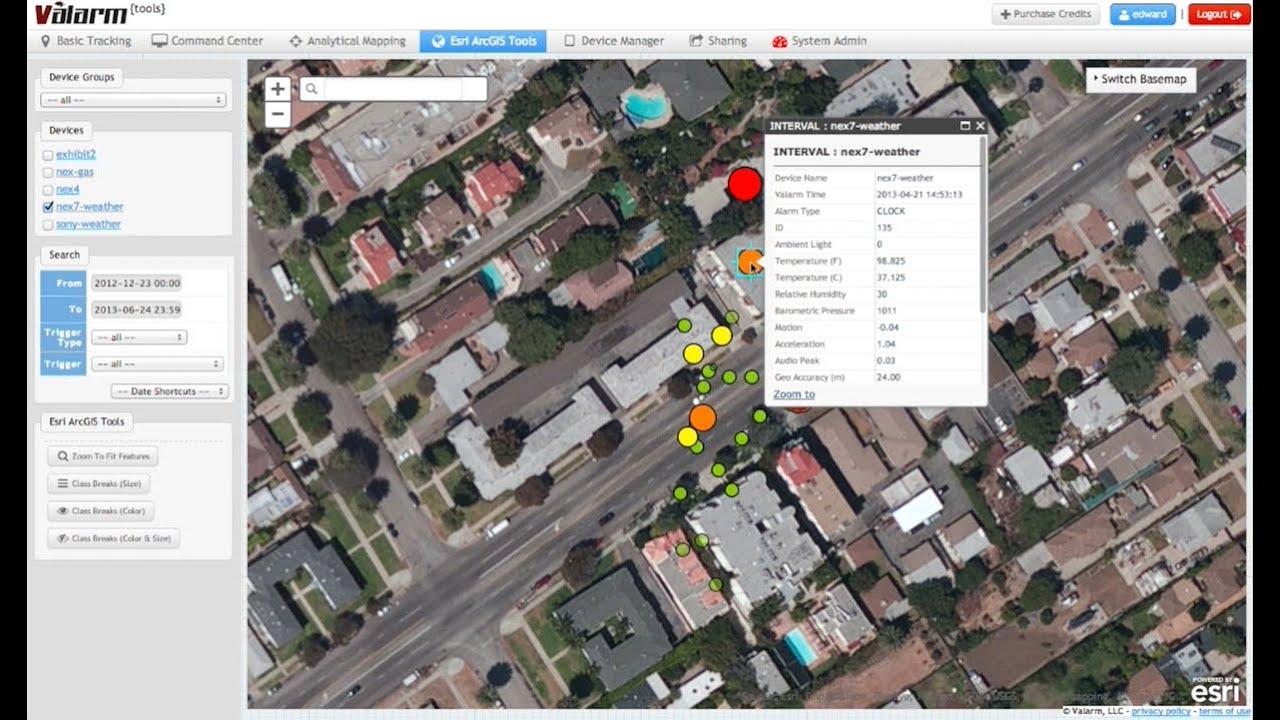This screenshot has width=1280, height=720.
Task: Open the System Admin tab
Action: point(819,41)
